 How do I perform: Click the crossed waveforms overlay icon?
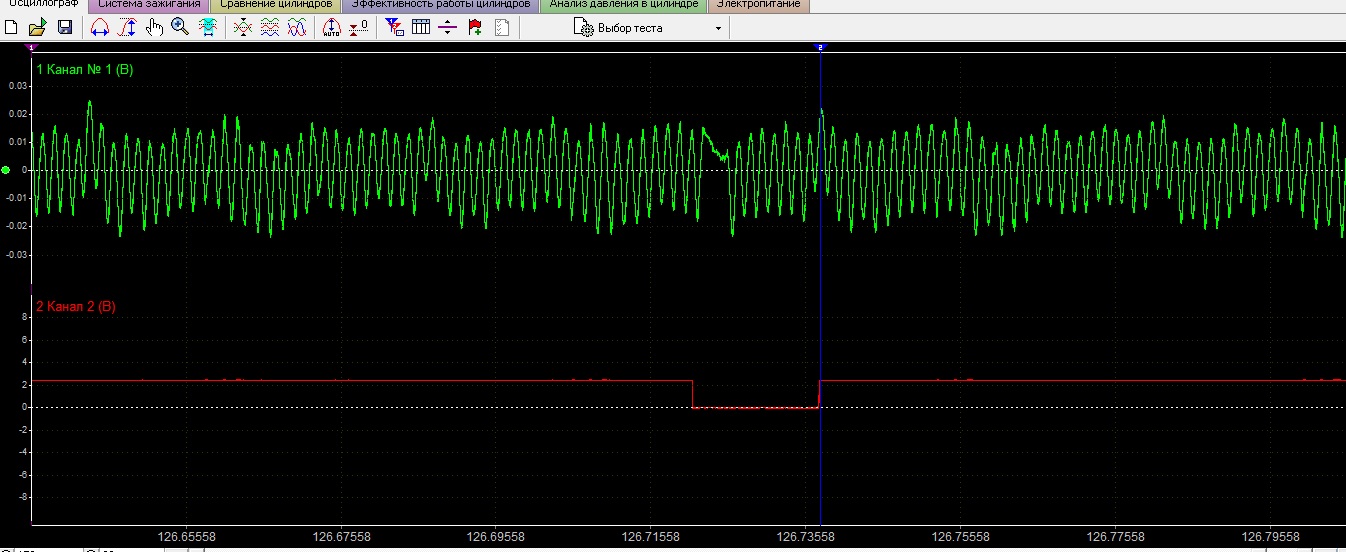click(x=242, y=28)
